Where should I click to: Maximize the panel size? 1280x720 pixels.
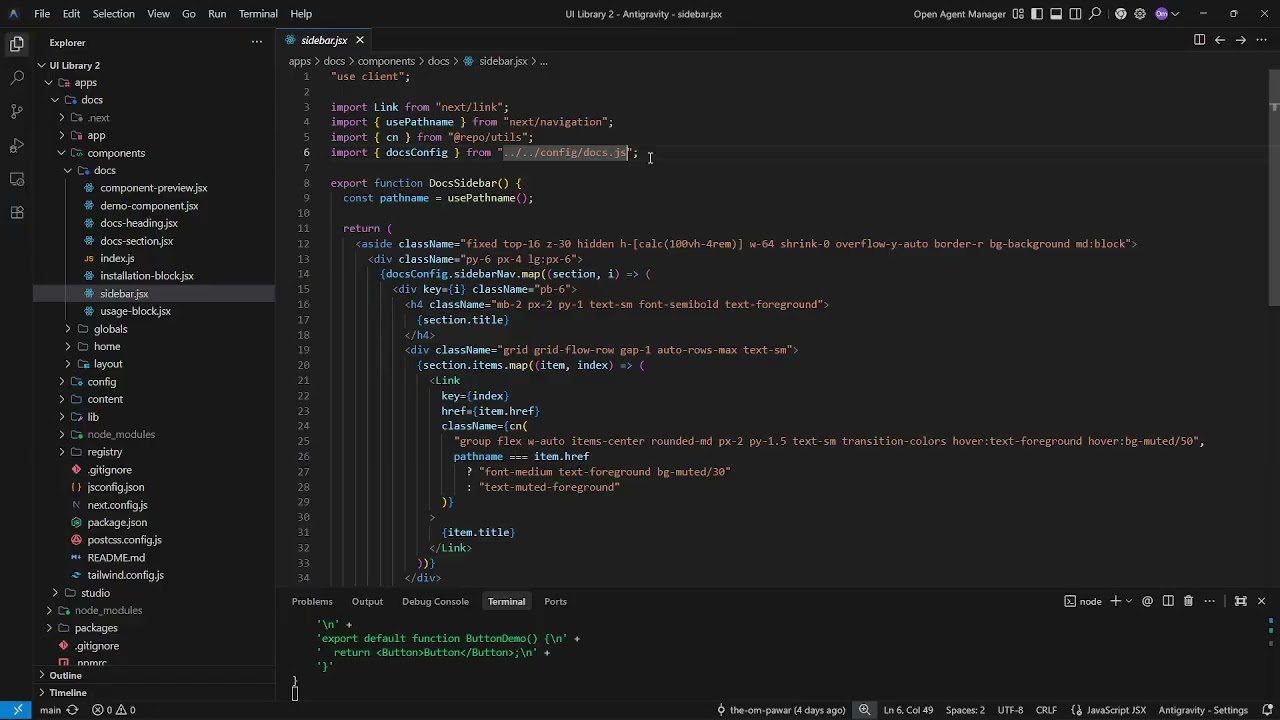point(1240,601)
